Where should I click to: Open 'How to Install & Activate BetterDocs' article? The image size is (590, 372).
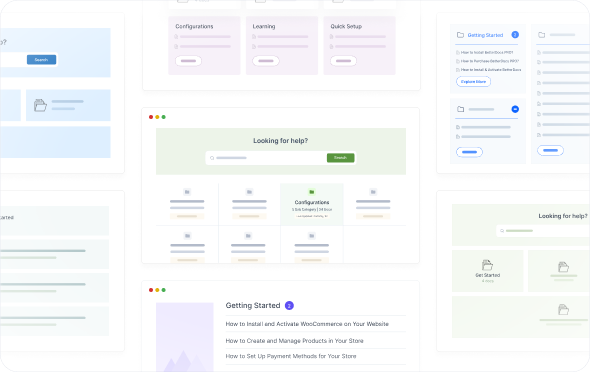click(x=491, y=70)
